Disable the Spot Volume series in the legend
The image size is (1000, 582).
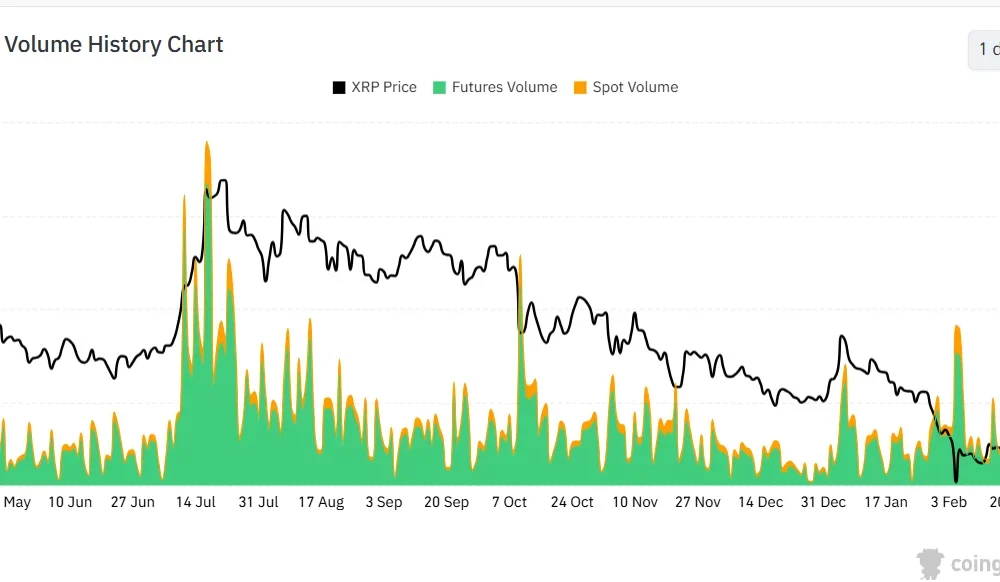pyautogui.click(x=625, y=87)
